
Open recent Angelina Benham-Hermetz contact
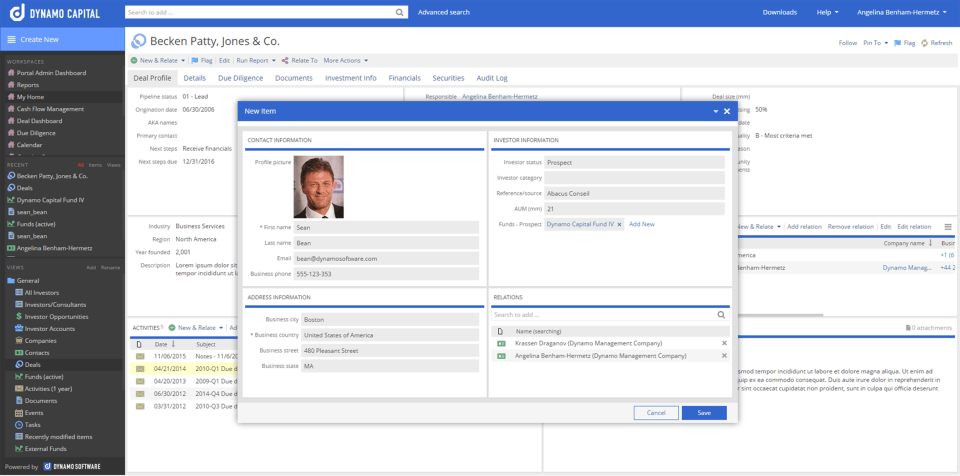click(54, 248)
